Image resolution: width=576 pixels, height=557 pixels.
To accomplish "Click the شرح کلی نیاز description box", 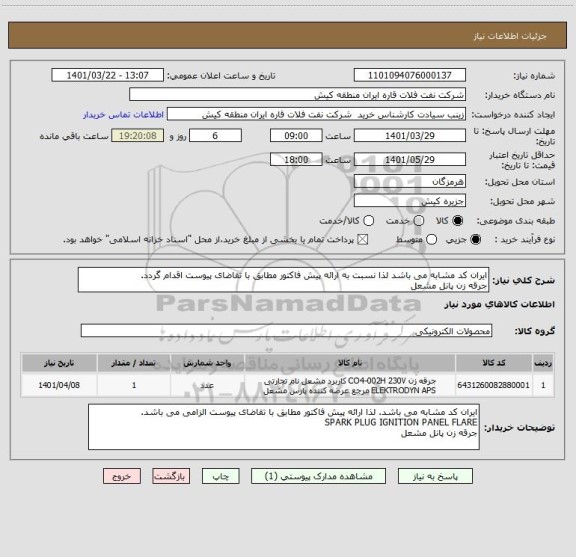I will [x=283, y=280].
